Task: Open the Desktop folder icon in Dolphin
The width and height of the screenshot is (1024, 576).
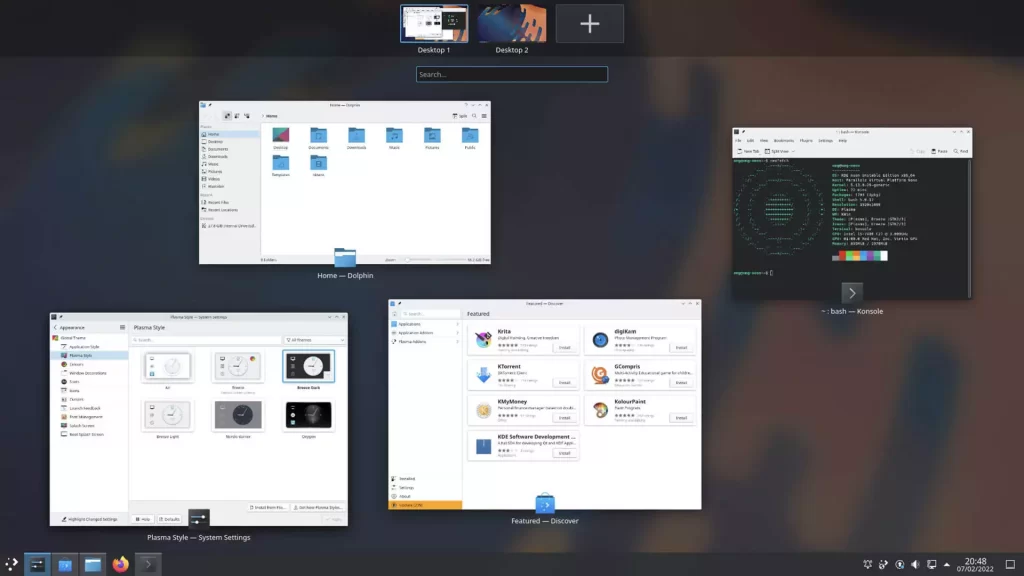Action: click(281, 135)
